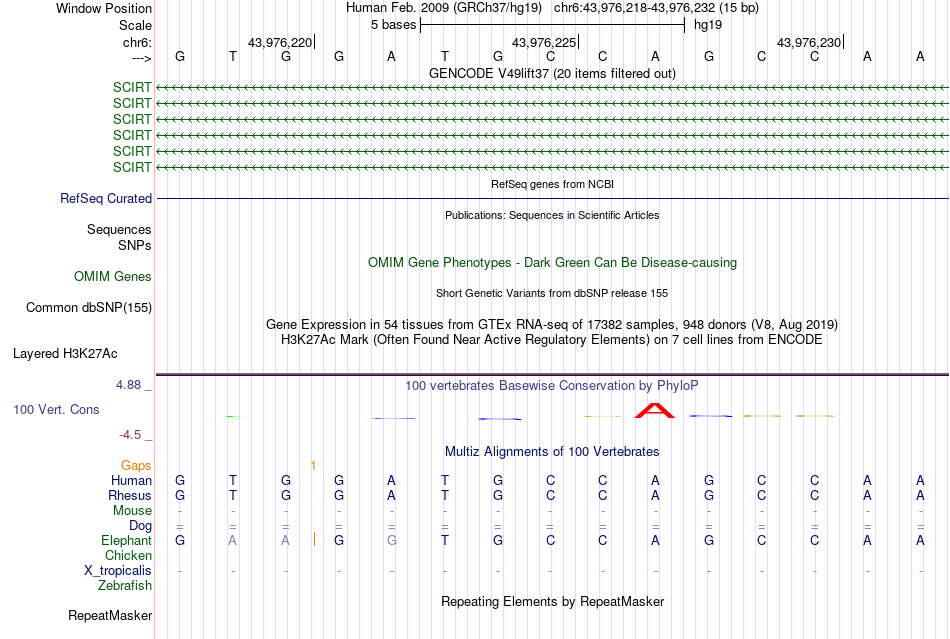Select the Elephant species row label

coord(126,540)
